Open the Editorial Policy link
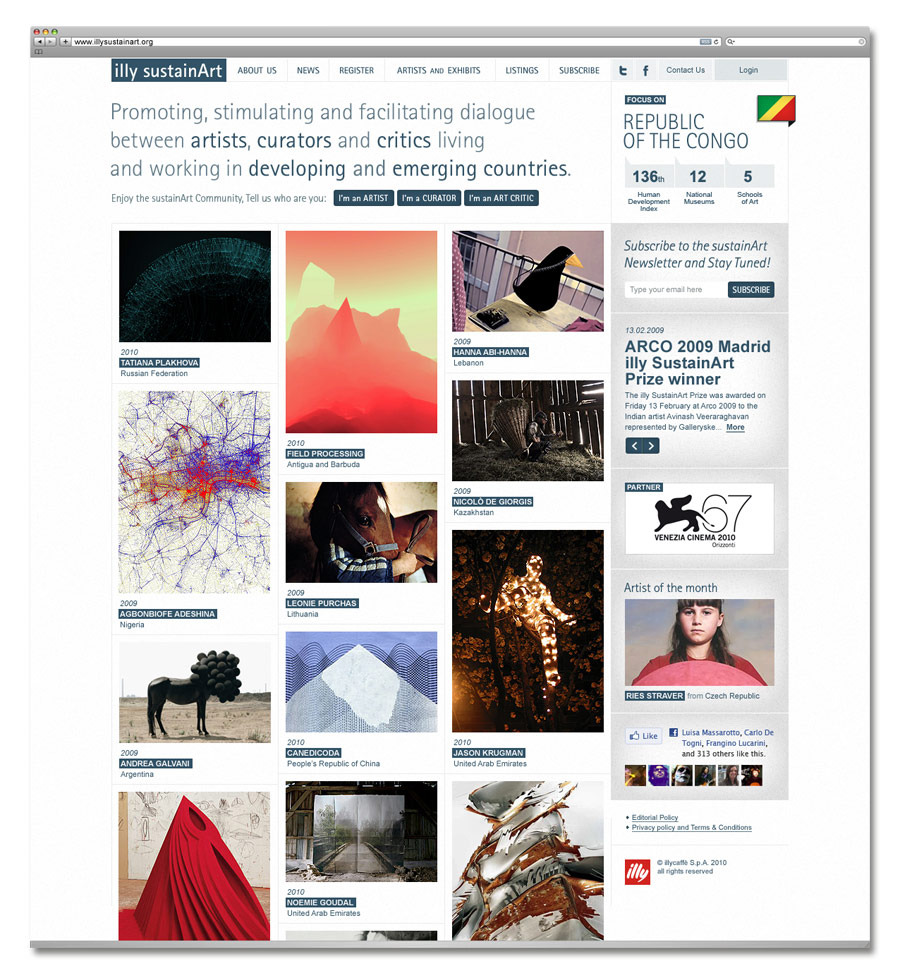This screenshot has width=900, height=978. (654, 817)
